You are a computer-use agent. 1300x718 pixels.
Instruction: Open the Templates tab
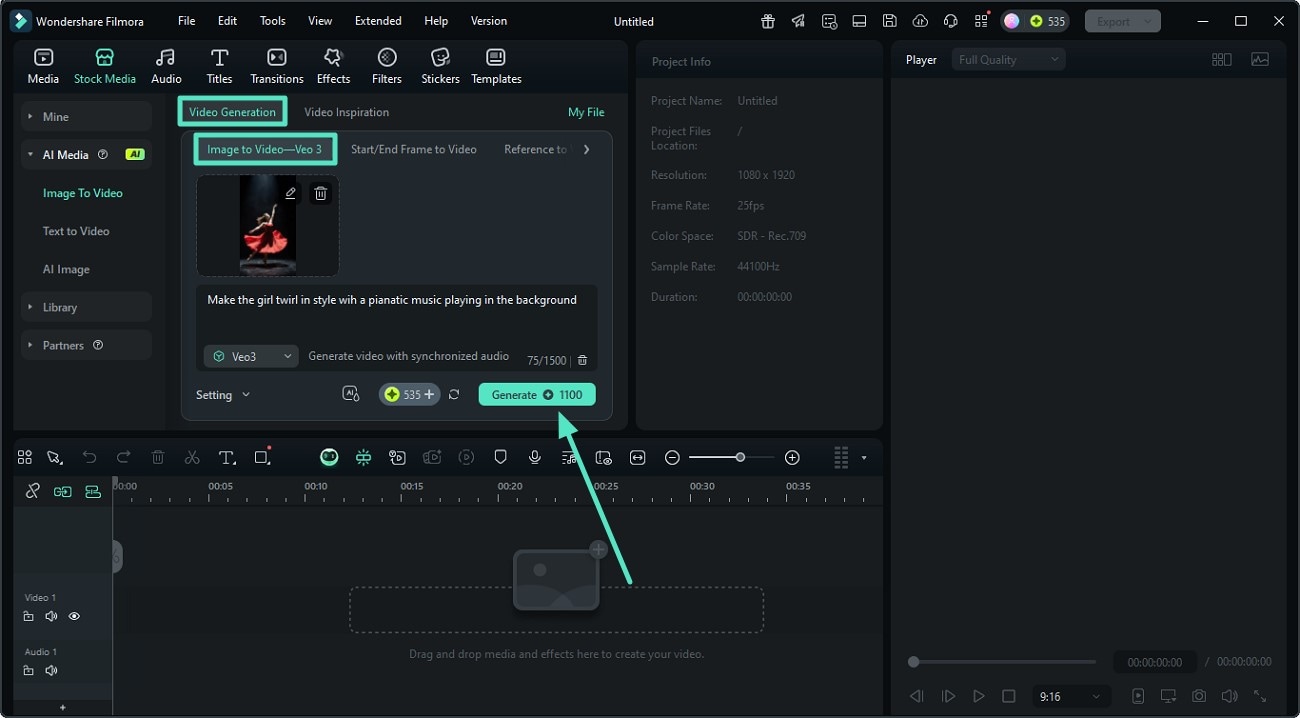coord(496,66)
